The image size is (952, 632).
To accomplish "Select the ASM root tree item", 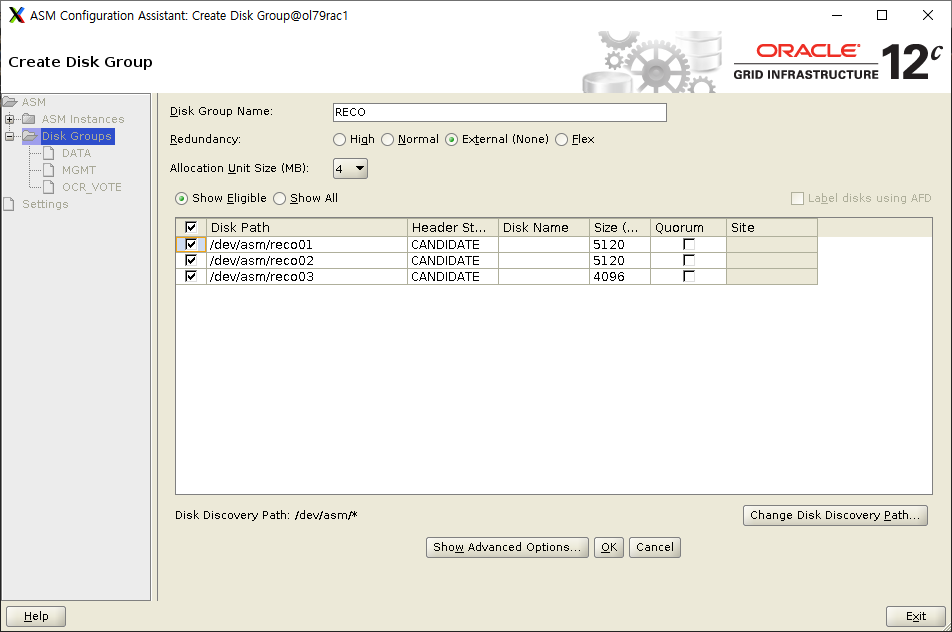I will pyautogui.click(x=33, y=102).
